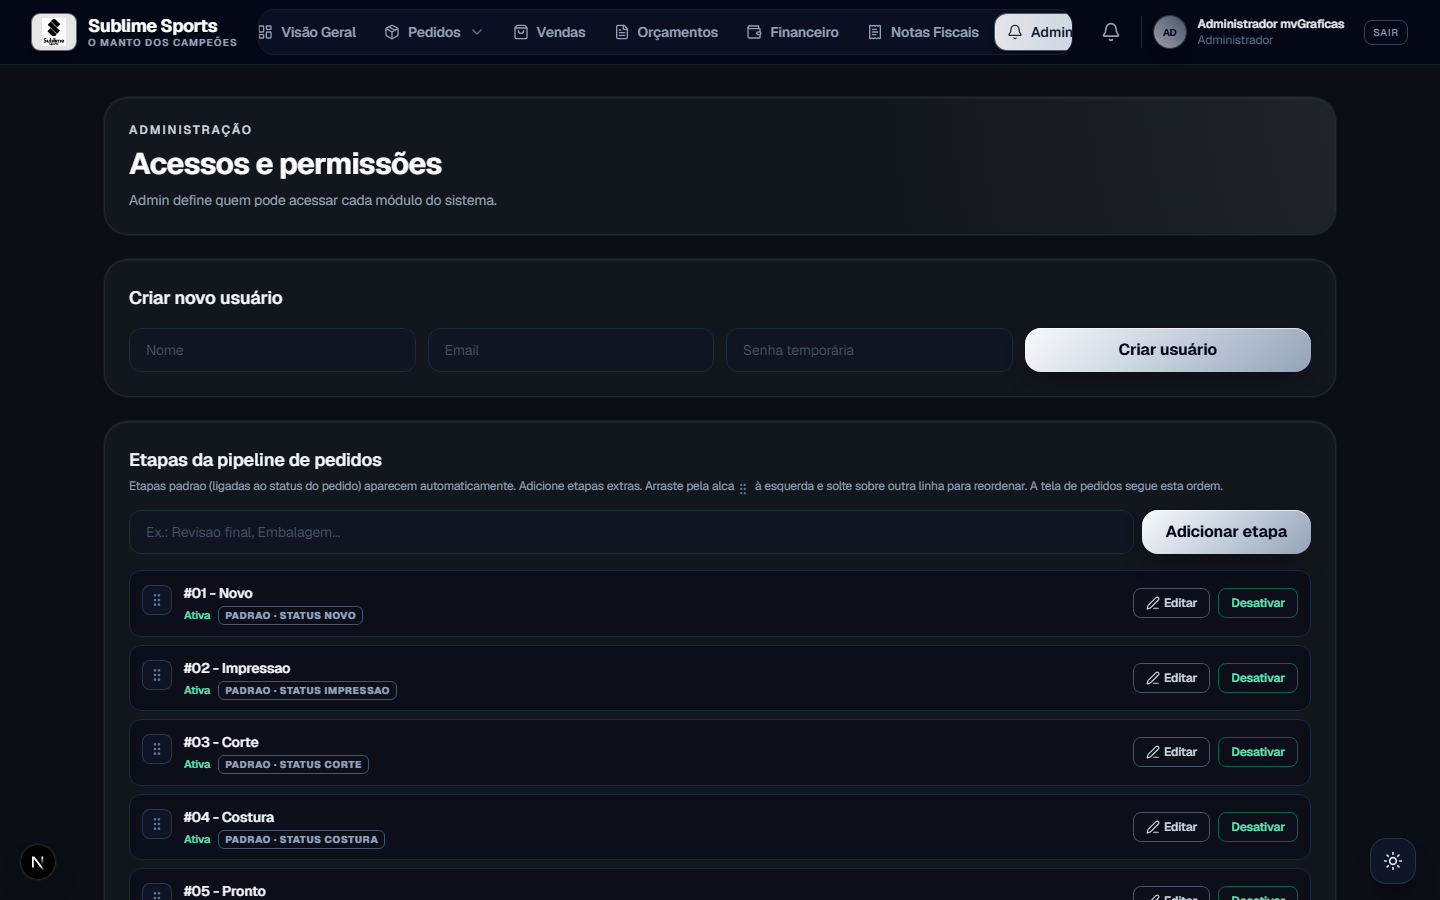
Task: Click the Sublime Sports logo icon
Action: click(54, 32)
